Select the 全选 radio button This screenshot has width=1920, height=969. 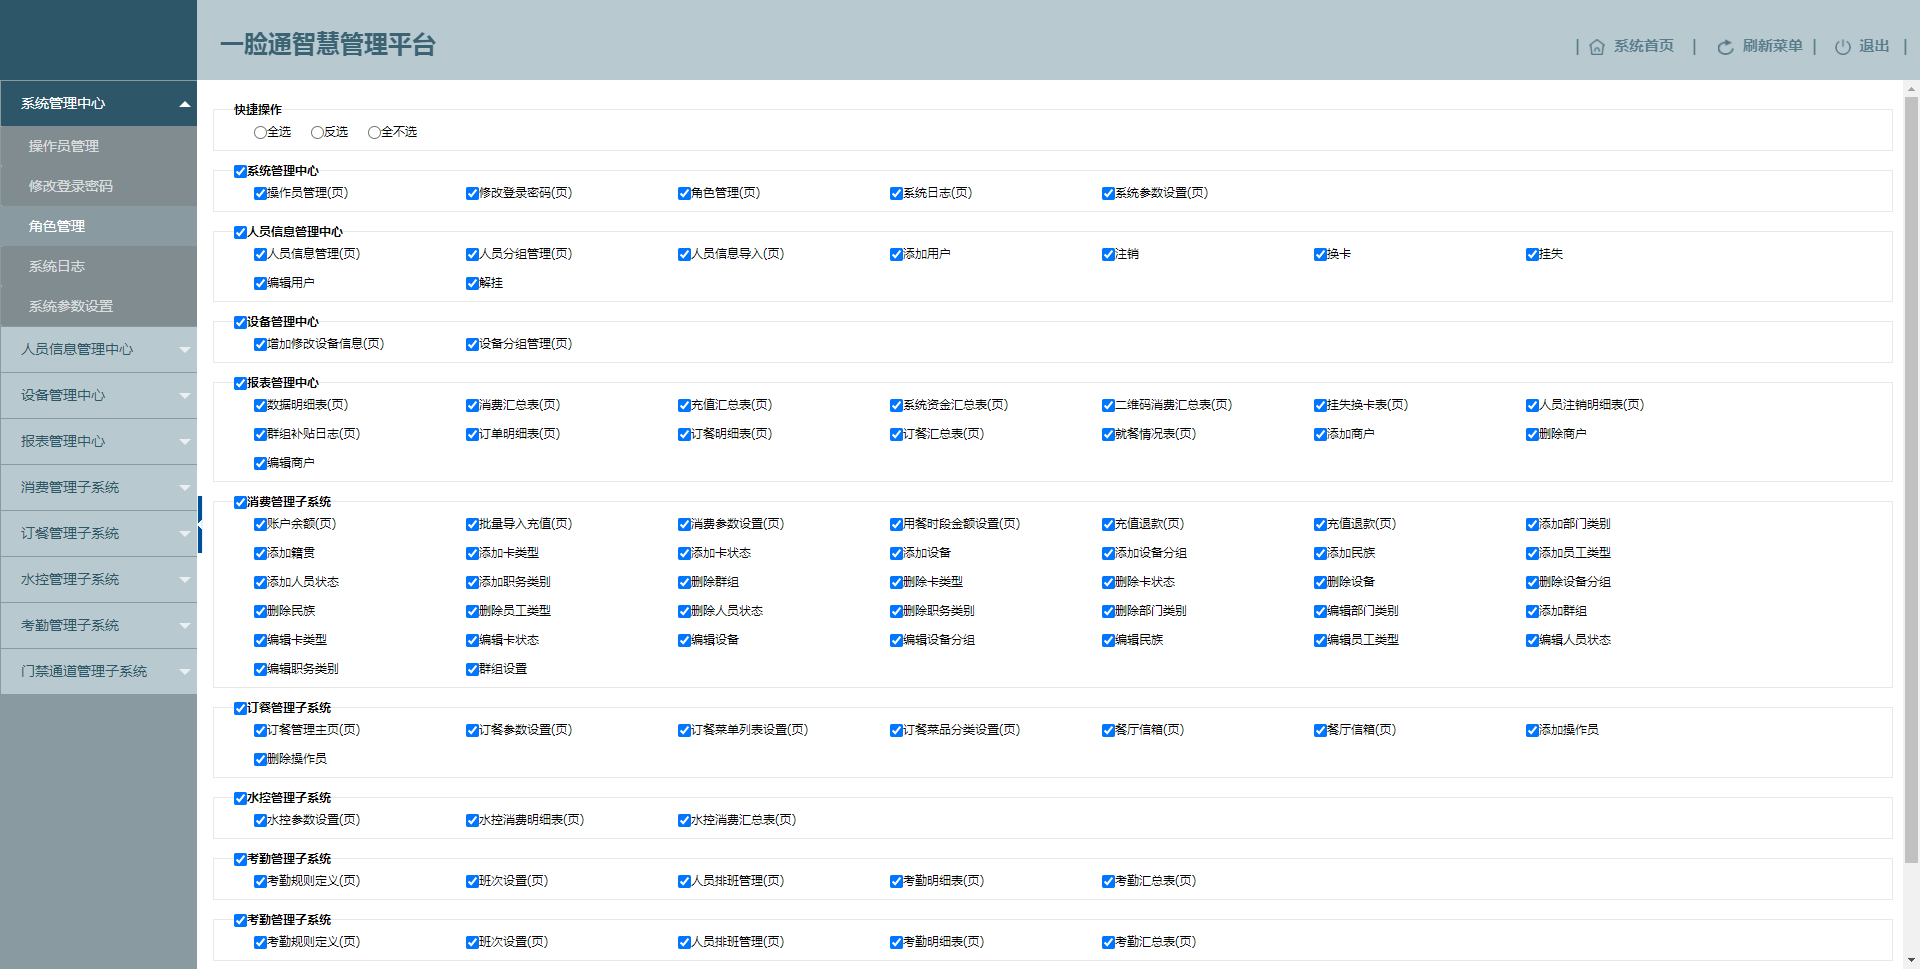coord(260,132)
